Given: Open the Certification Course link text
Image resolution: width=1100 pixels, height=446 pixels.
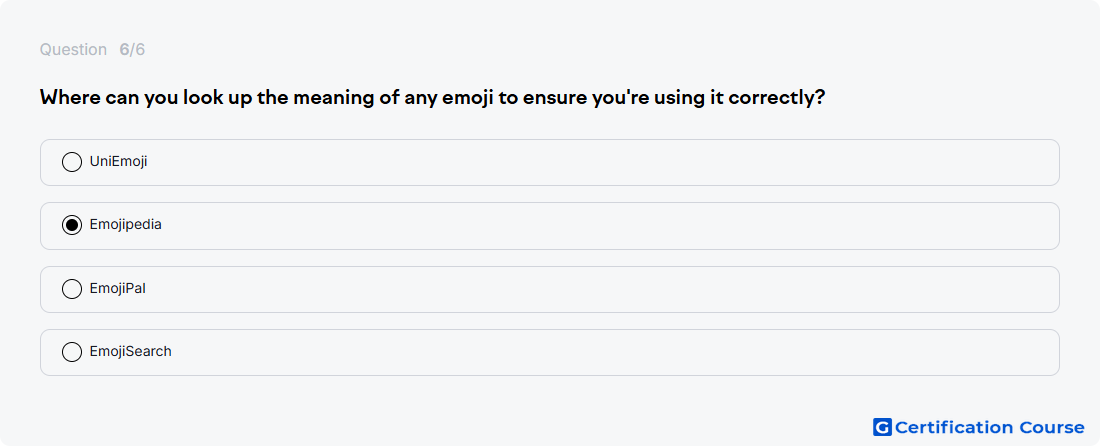Looking at the screenshot, I should (x=990, y=427).
